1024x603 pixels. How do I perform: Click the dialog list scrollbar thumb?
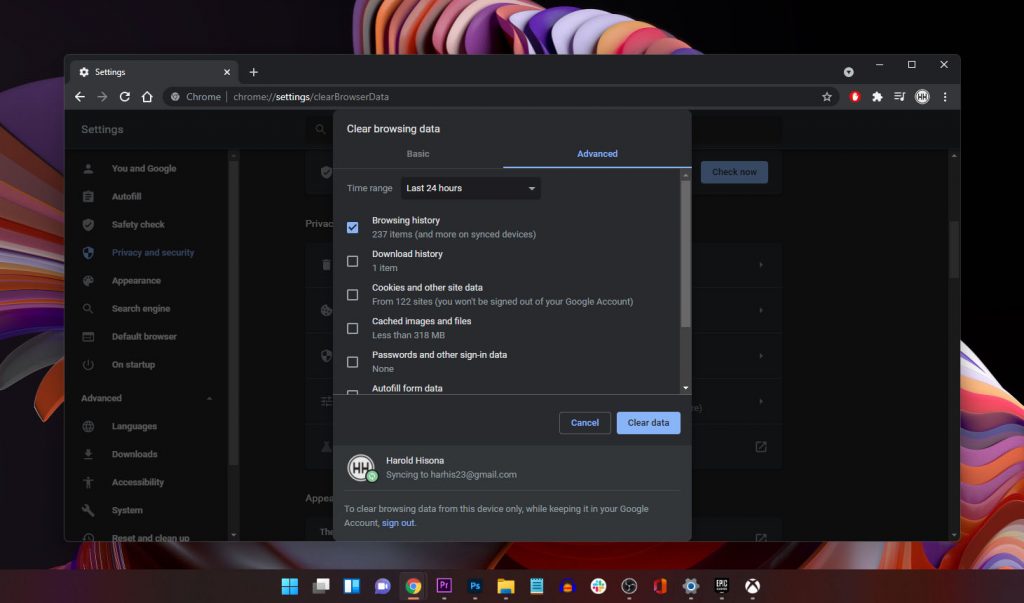[685, 253]
